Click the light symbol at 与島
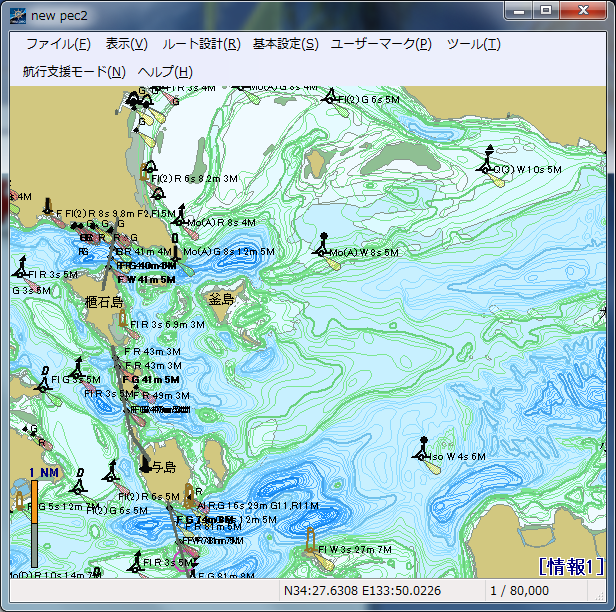Viewport: 616px width, 612px height. point(146,464)
